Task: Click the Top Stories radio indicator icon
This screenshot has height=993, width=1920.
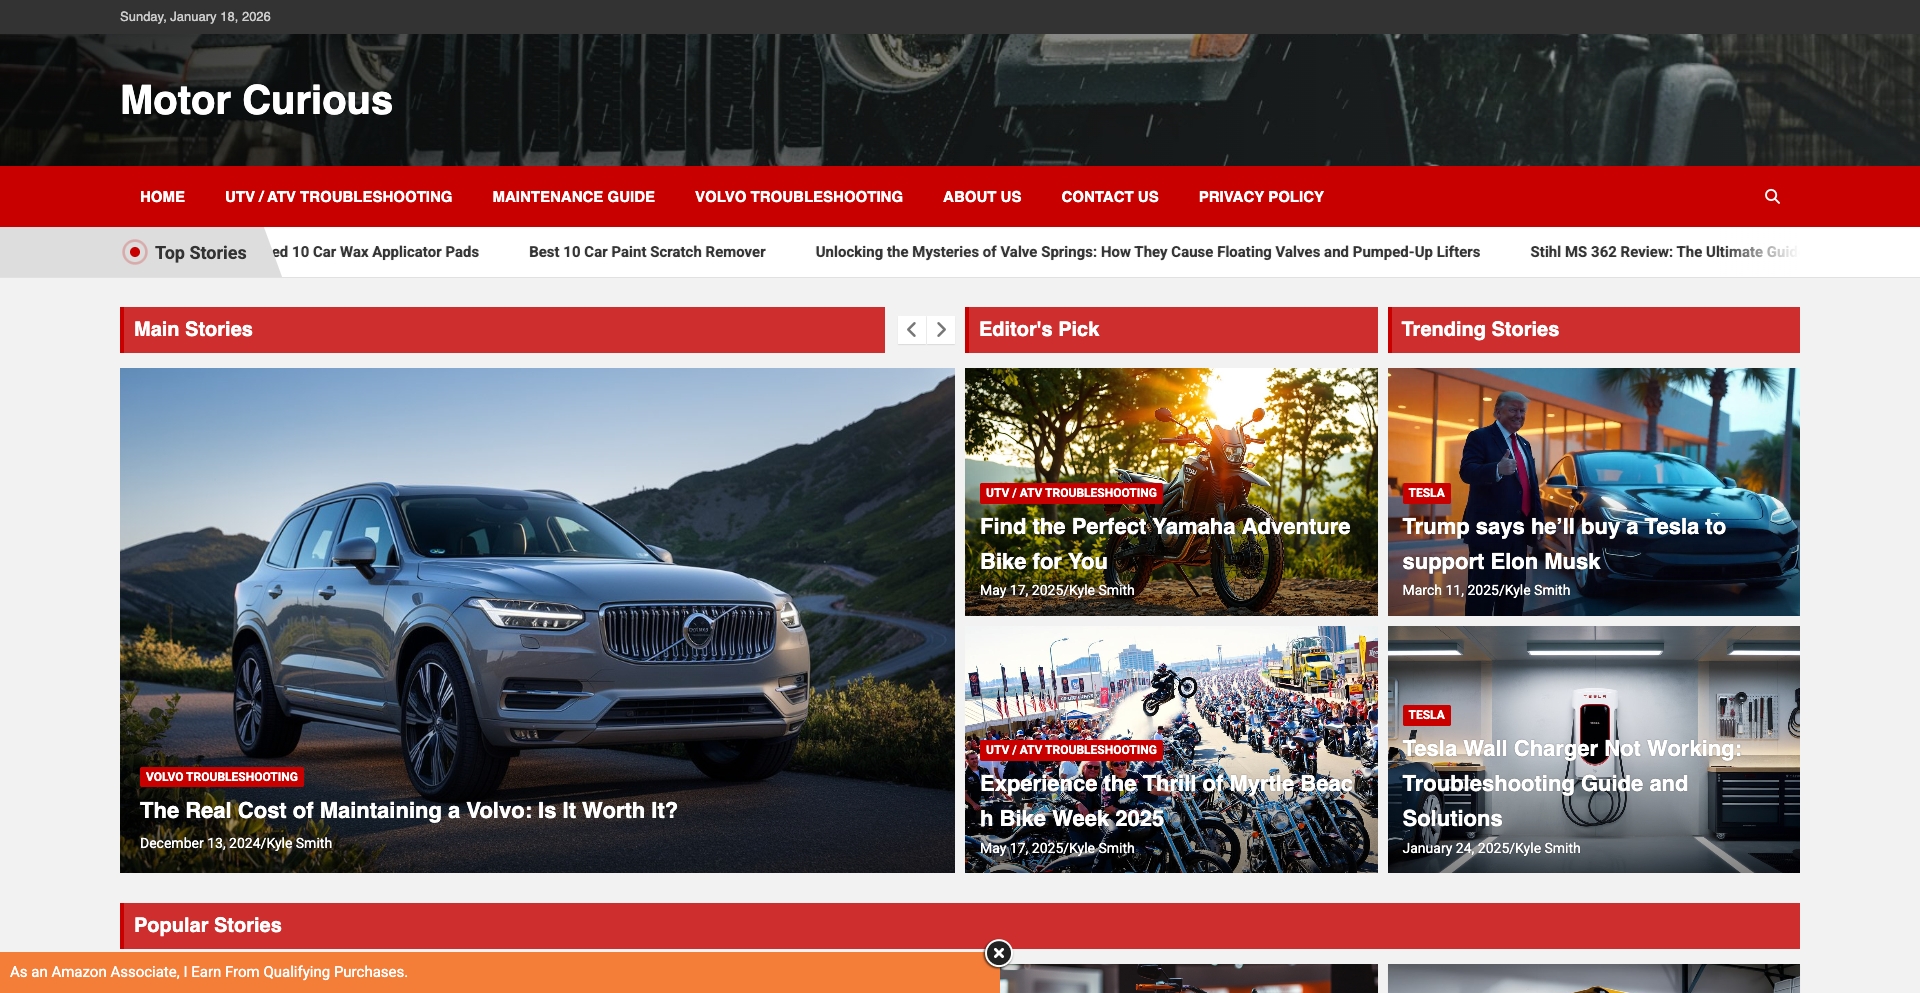Action: 135,252
